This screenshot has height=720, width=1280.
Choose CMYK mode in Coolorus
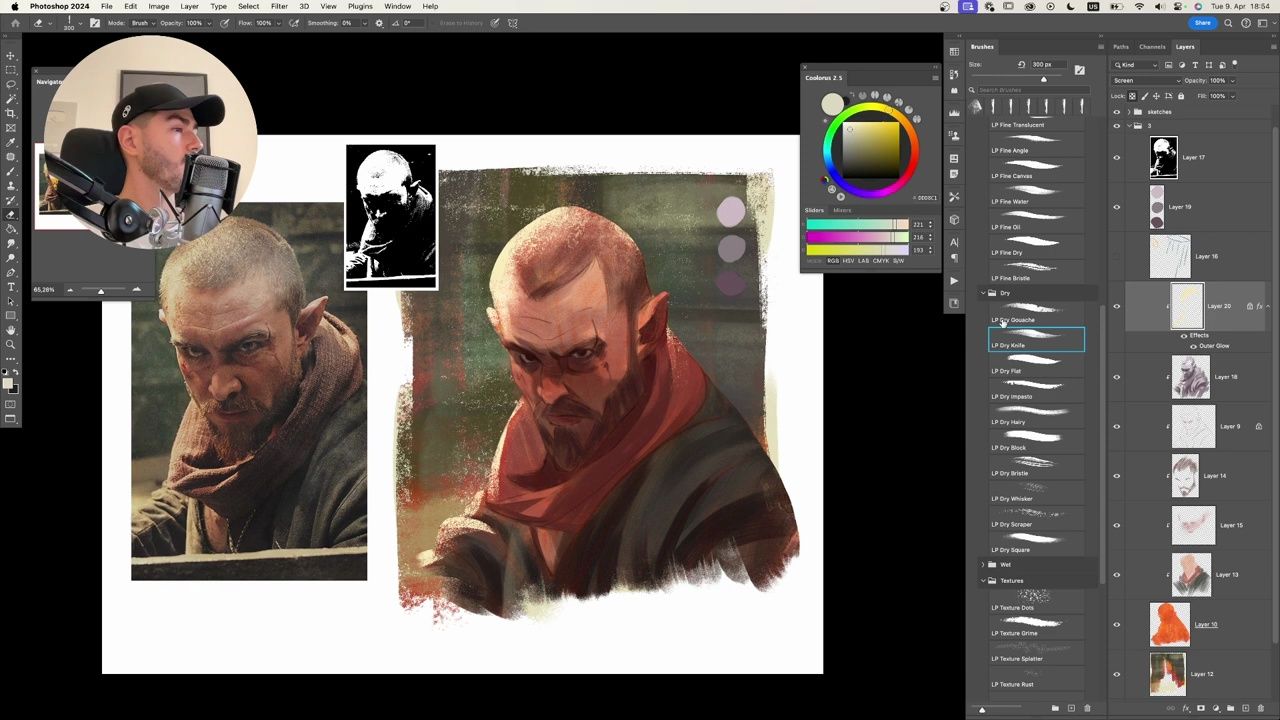click(x=881, y=261)
